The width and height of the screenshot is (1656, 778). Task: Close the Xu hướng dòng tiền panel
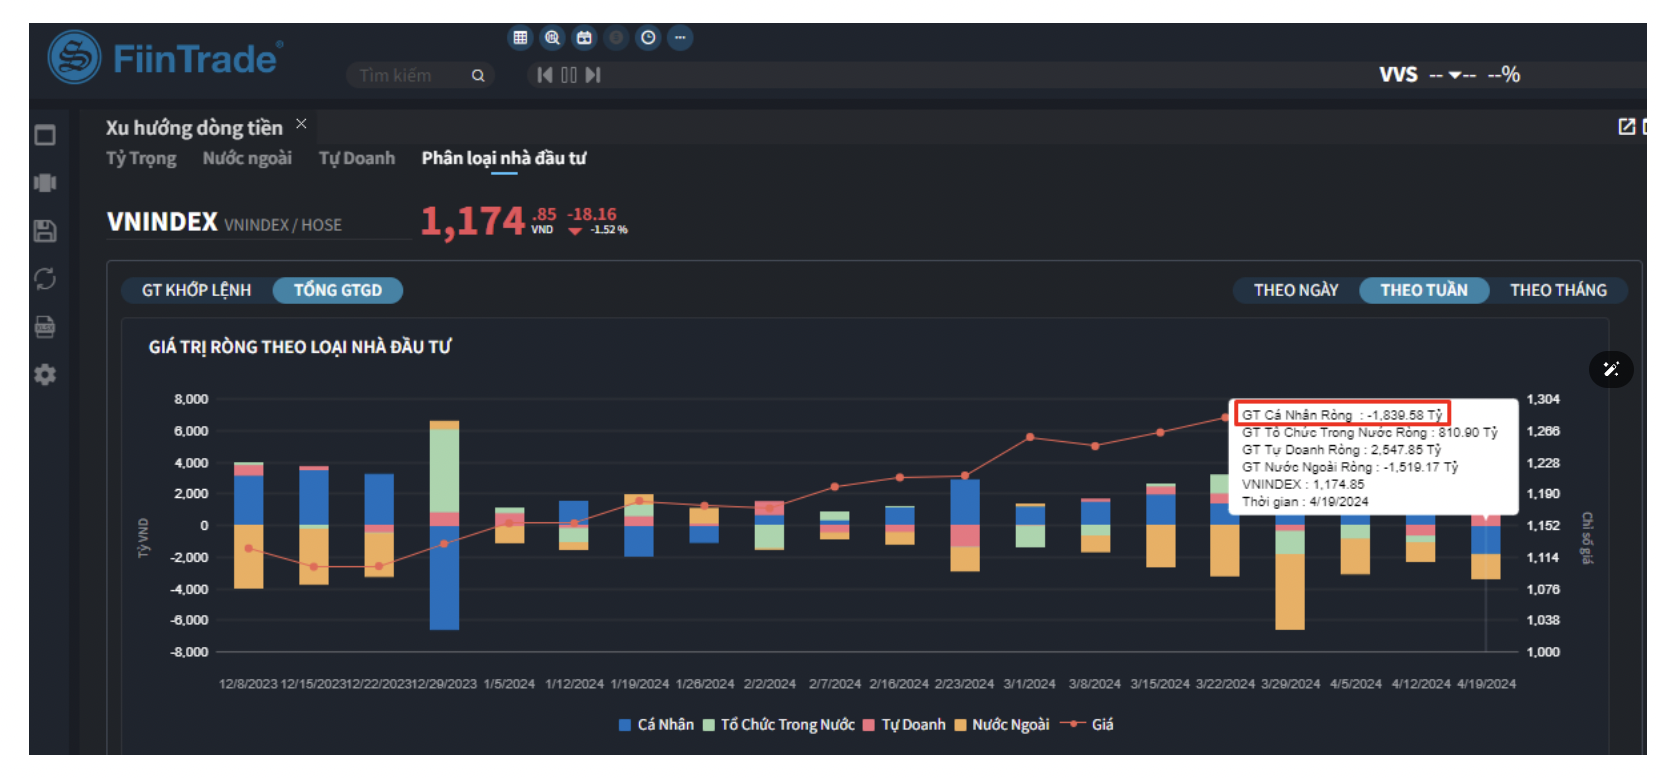[301, 124]
